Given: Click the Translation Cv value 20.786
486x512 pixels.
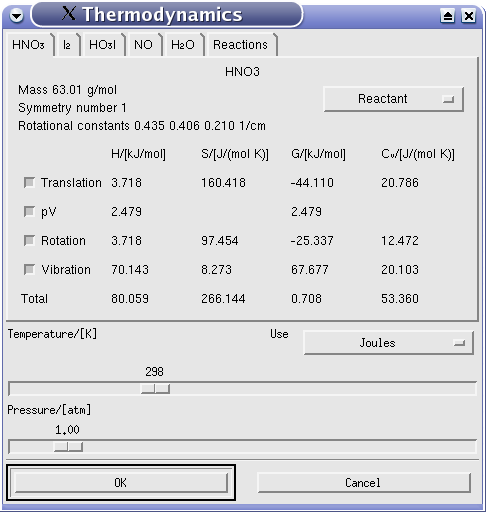Looking at the screenshot, I should [400, 183].
